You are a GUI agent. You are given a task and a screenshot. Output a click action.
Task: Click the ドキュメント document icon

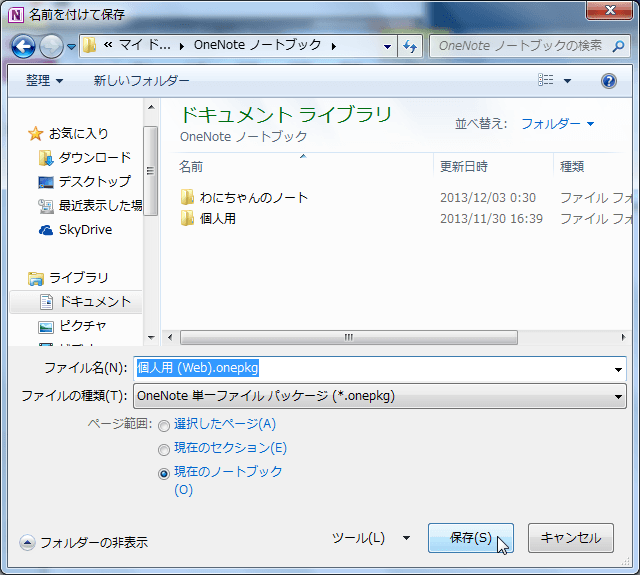(x=46, y=302)
